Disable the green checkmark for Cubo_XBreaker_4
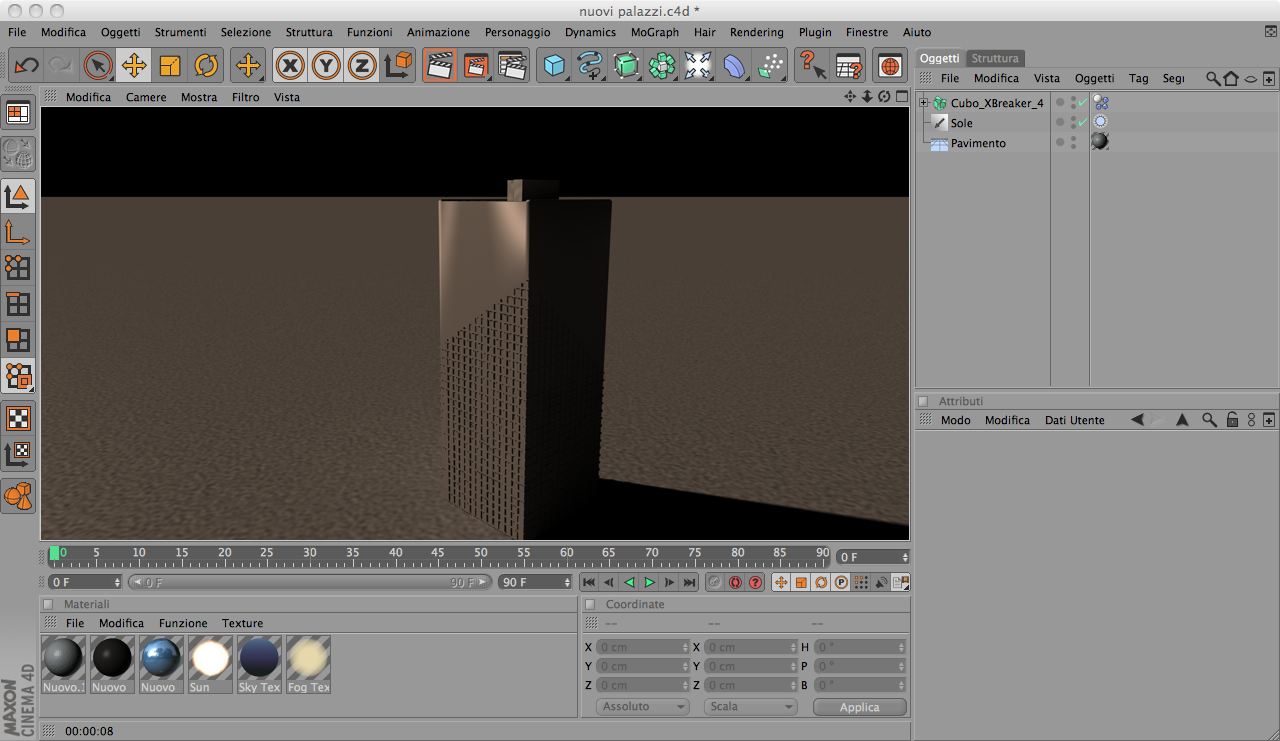 1082,102
